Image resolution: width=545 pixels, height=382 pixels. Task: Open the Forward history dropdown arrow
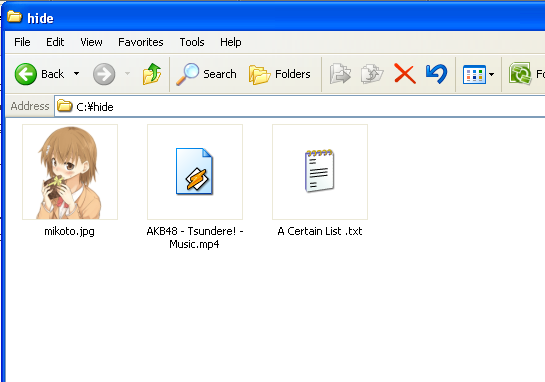tap(127, 74)
